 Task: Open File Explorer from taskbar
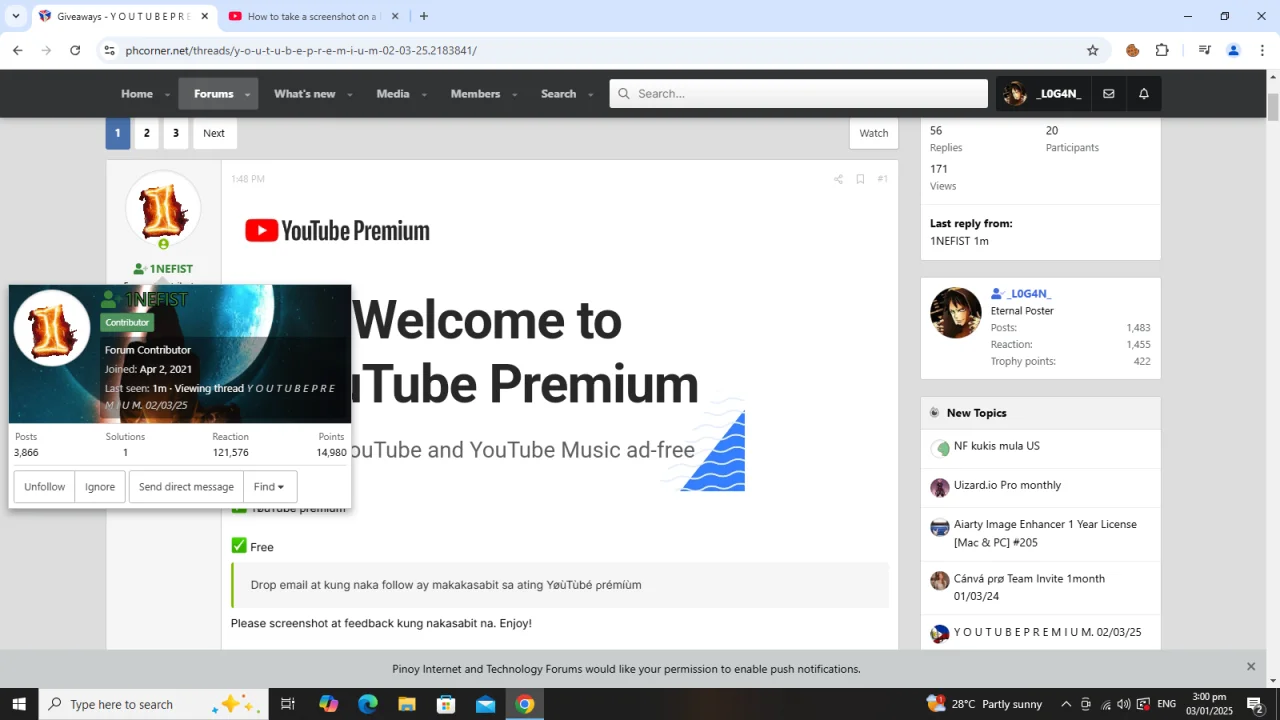point(407,704)
